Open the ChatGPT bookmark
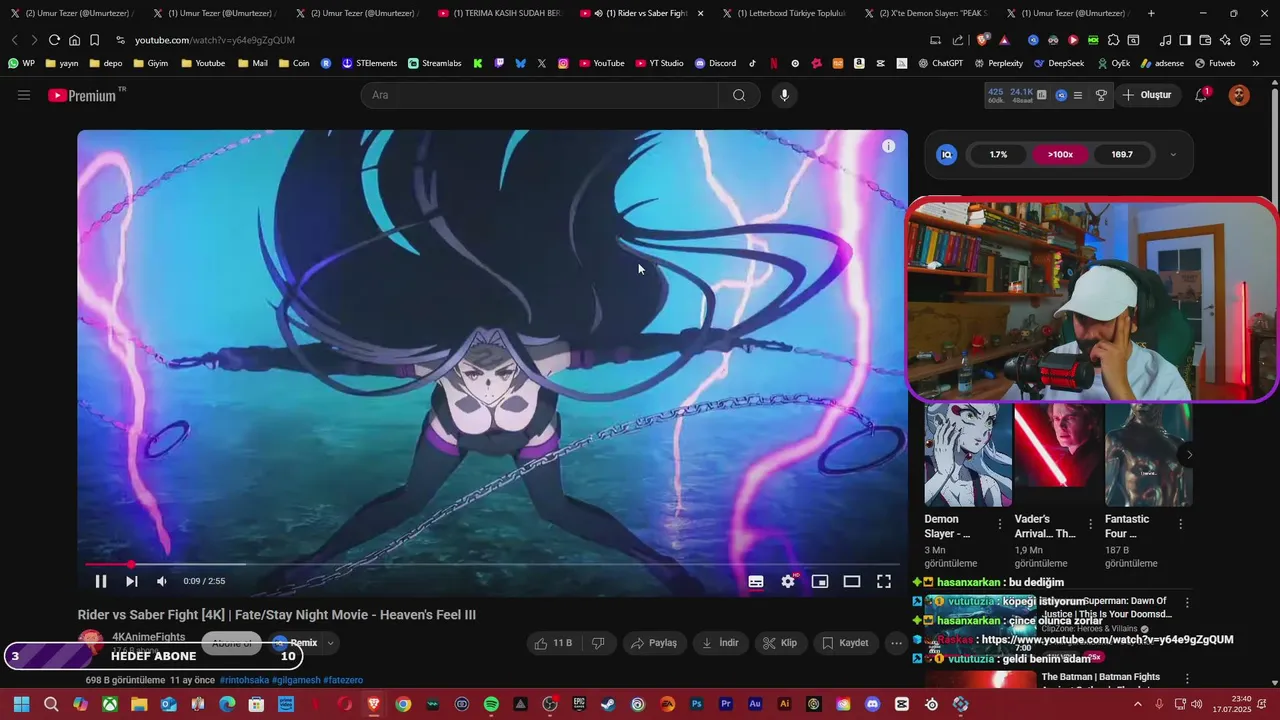This screenshot has width=1280, height=720. 940,63
